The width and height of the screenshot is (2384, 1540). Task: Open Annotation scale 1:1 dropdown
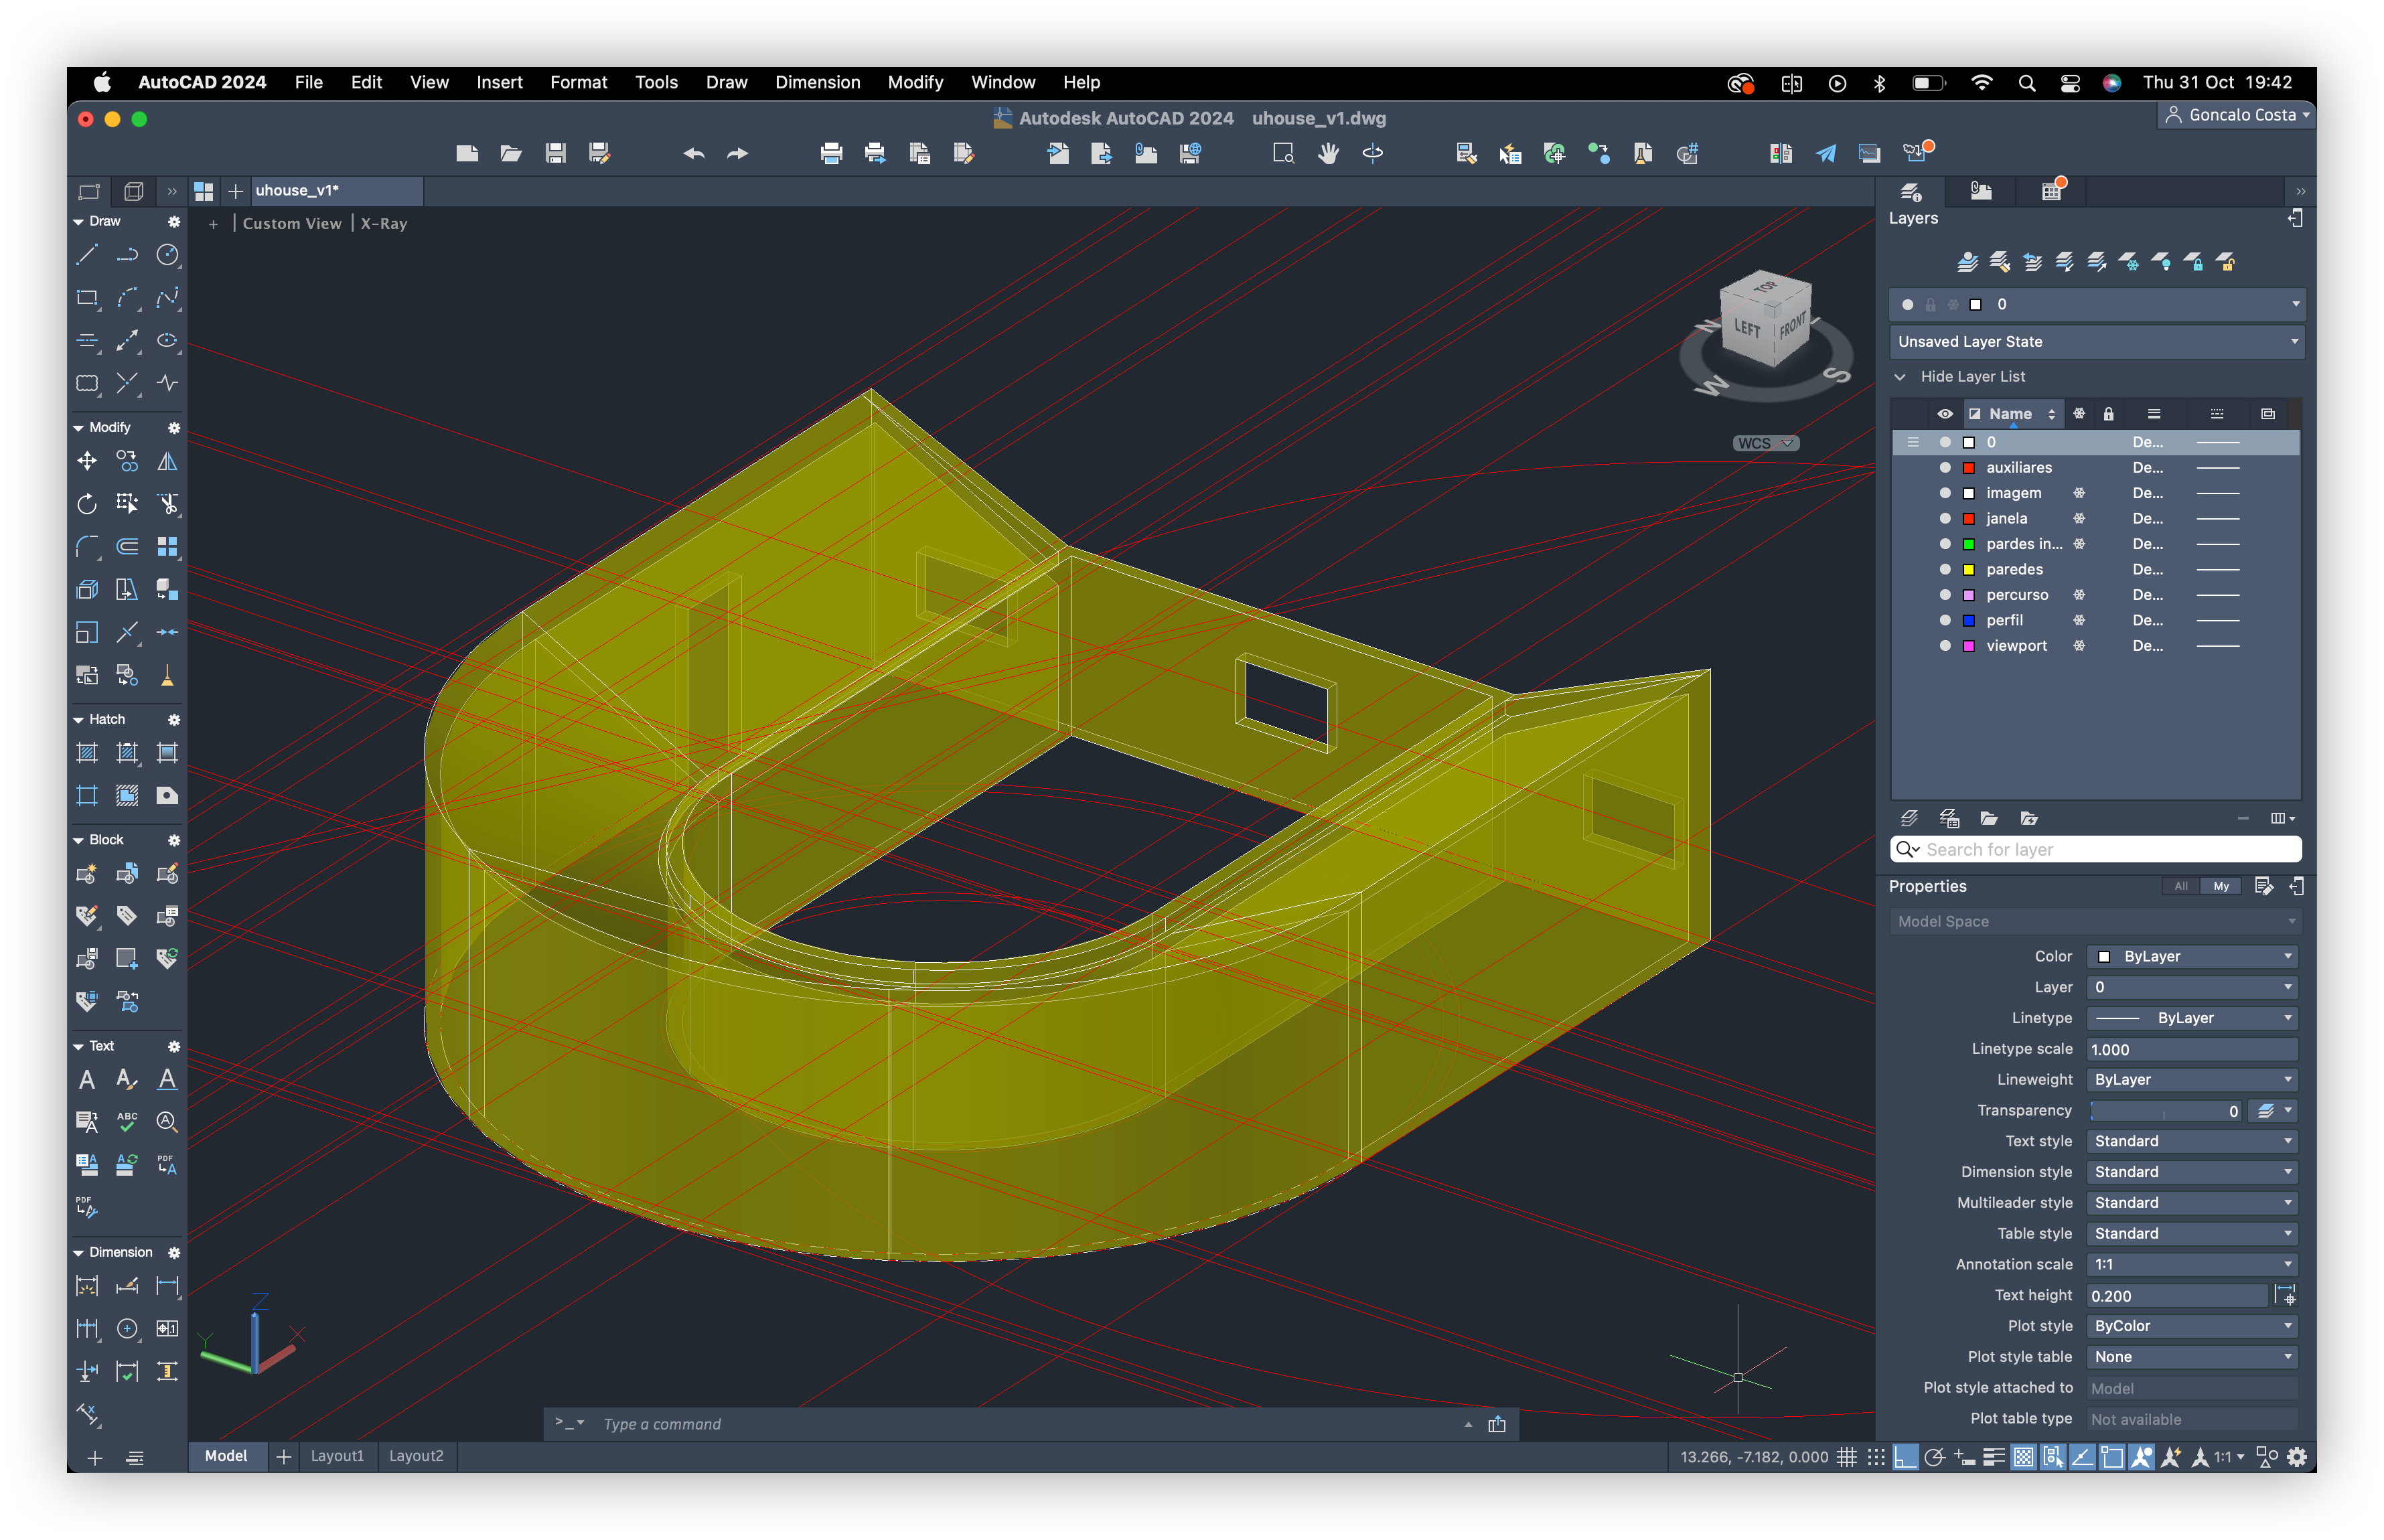pyautogui.click(x=2192, y=1264)
